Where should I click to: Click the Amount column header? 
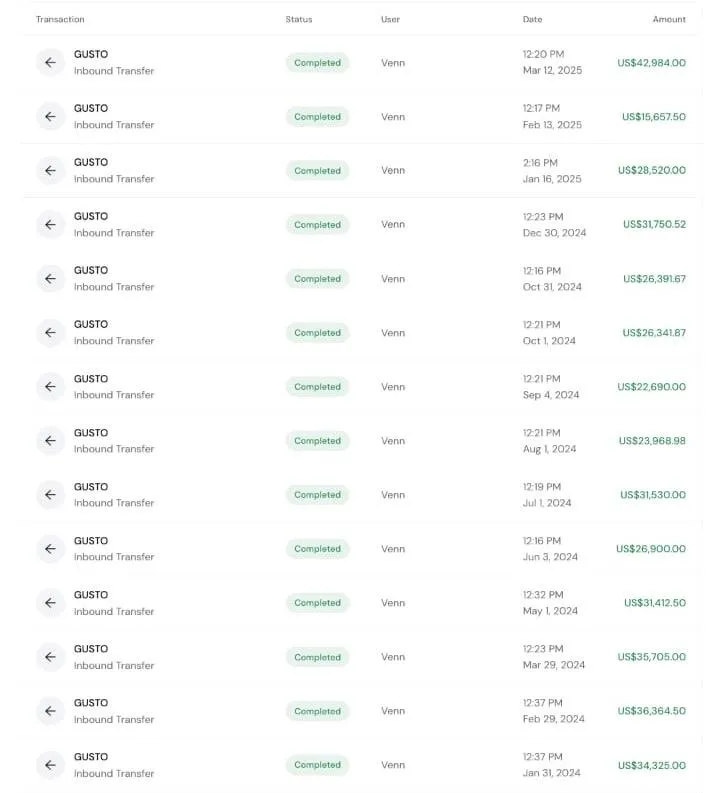[x=669, y=19]
